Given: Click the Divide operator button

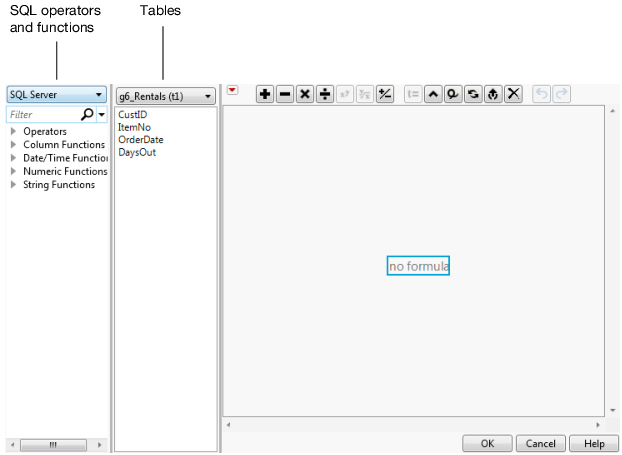Looking at the screenshot, I should (x=325, y=94).
